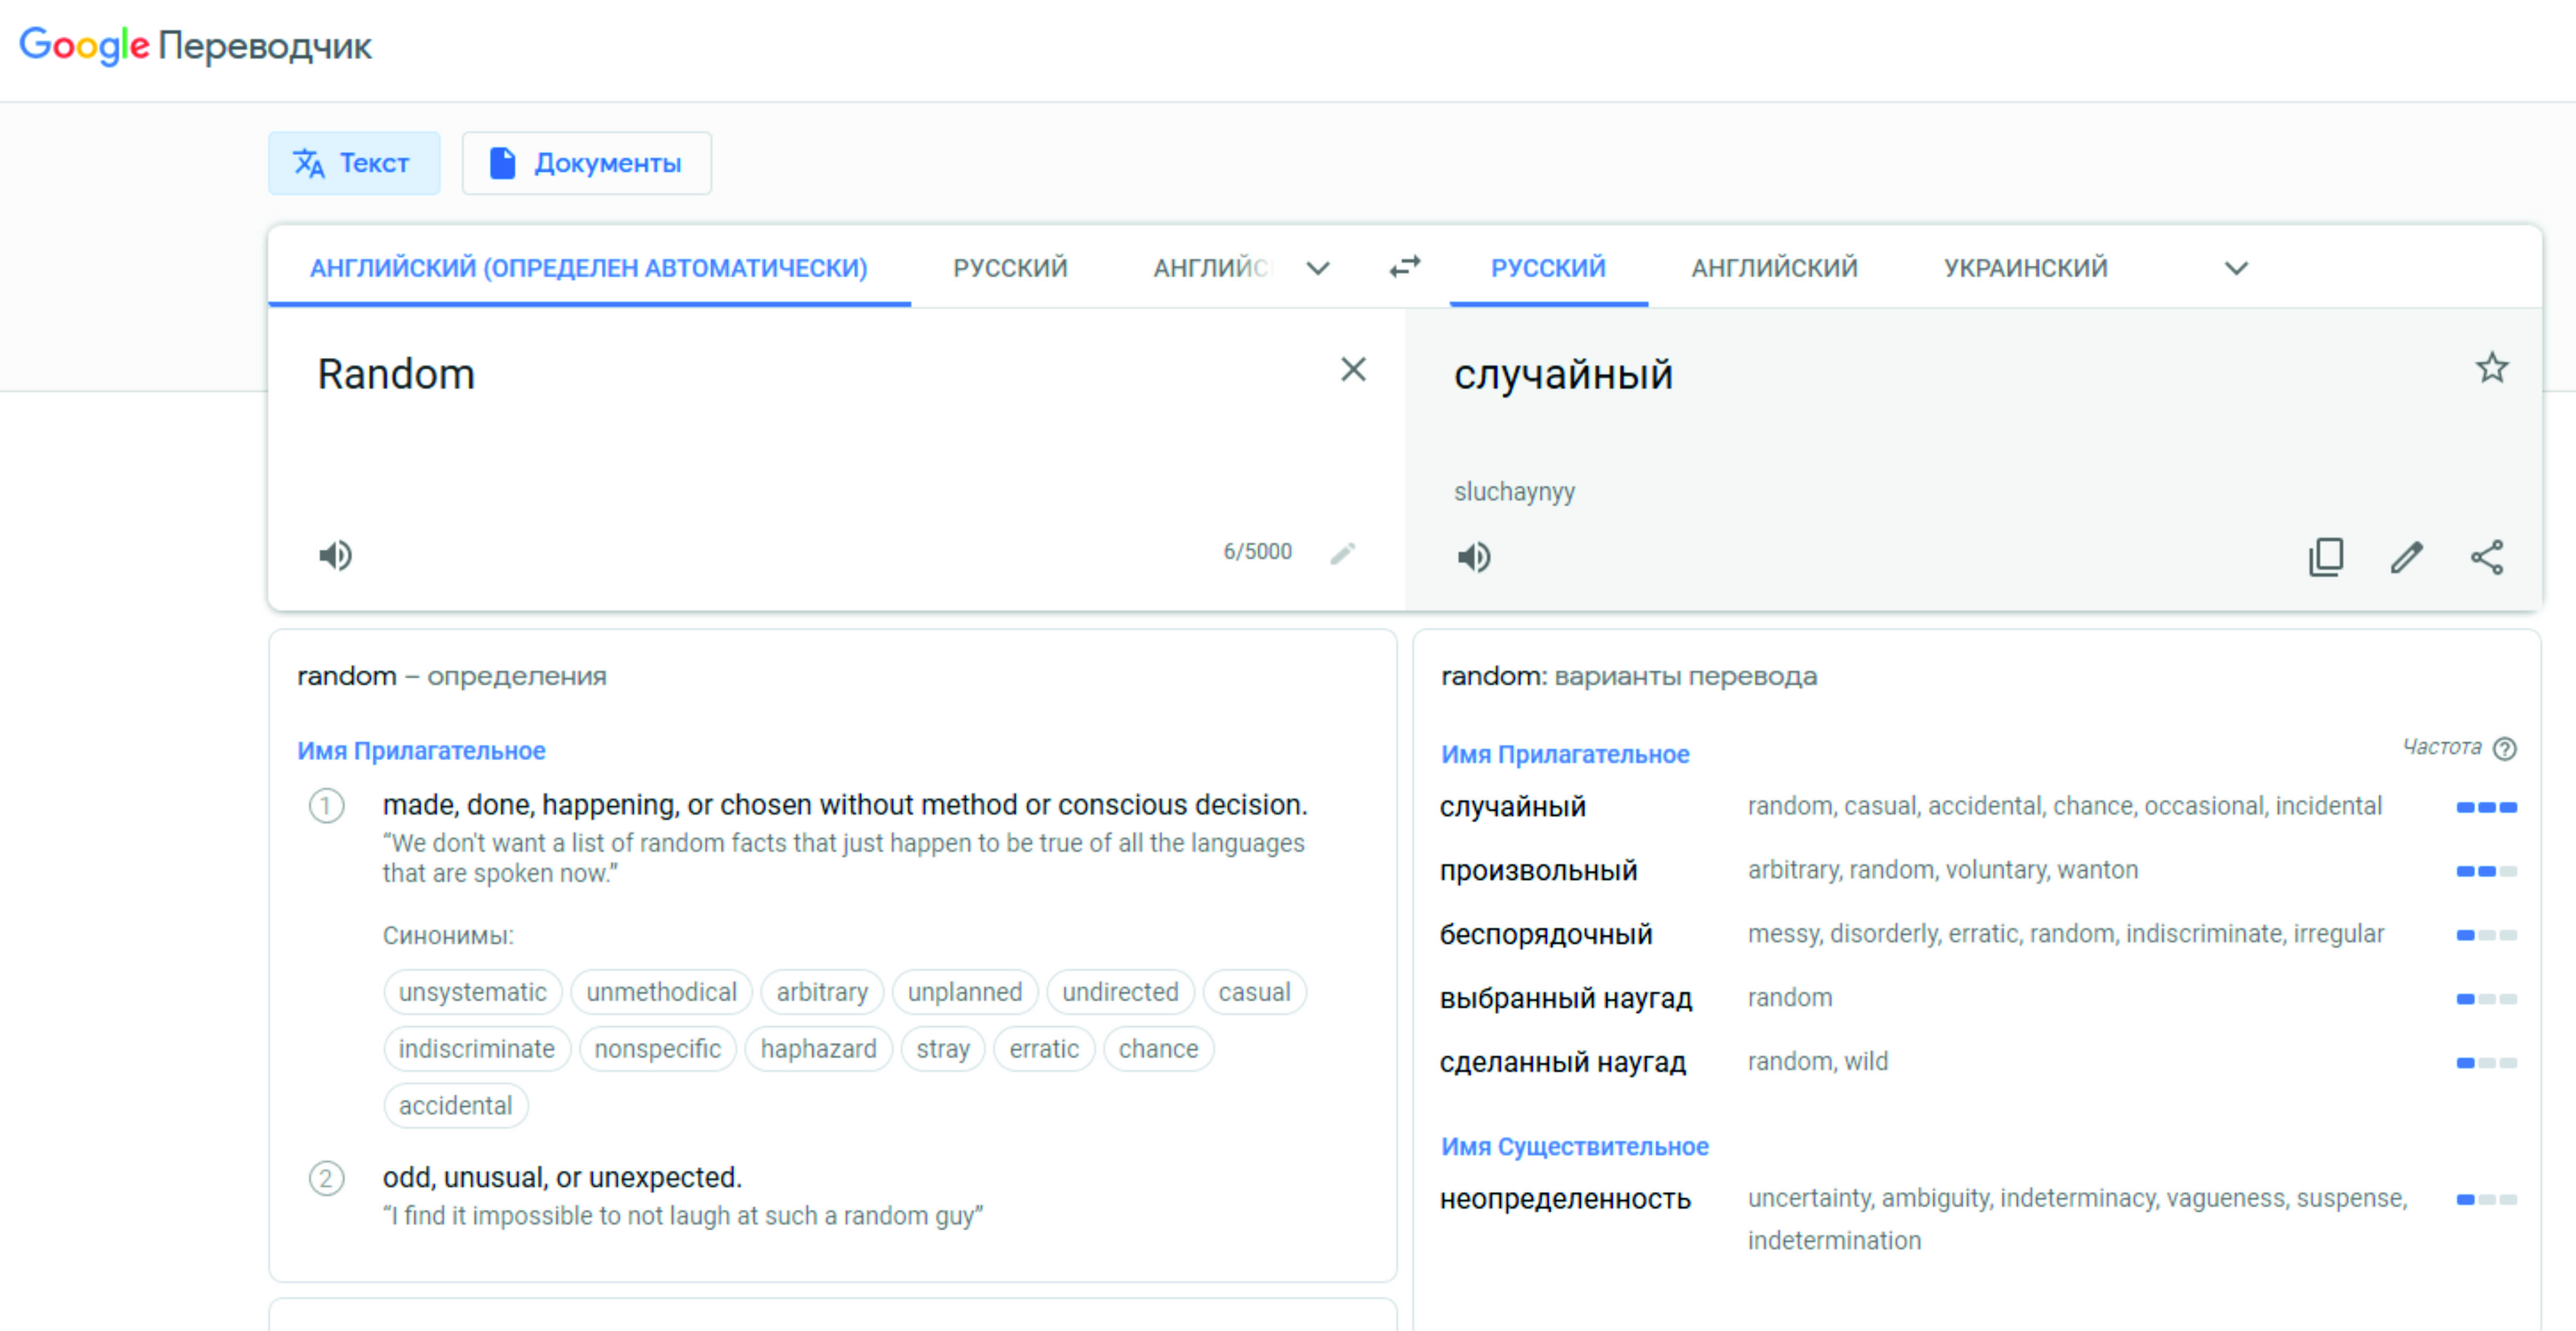Select the Текст translation mode
Screen dimensions: 2576x1331
click(x=353, y=163)
